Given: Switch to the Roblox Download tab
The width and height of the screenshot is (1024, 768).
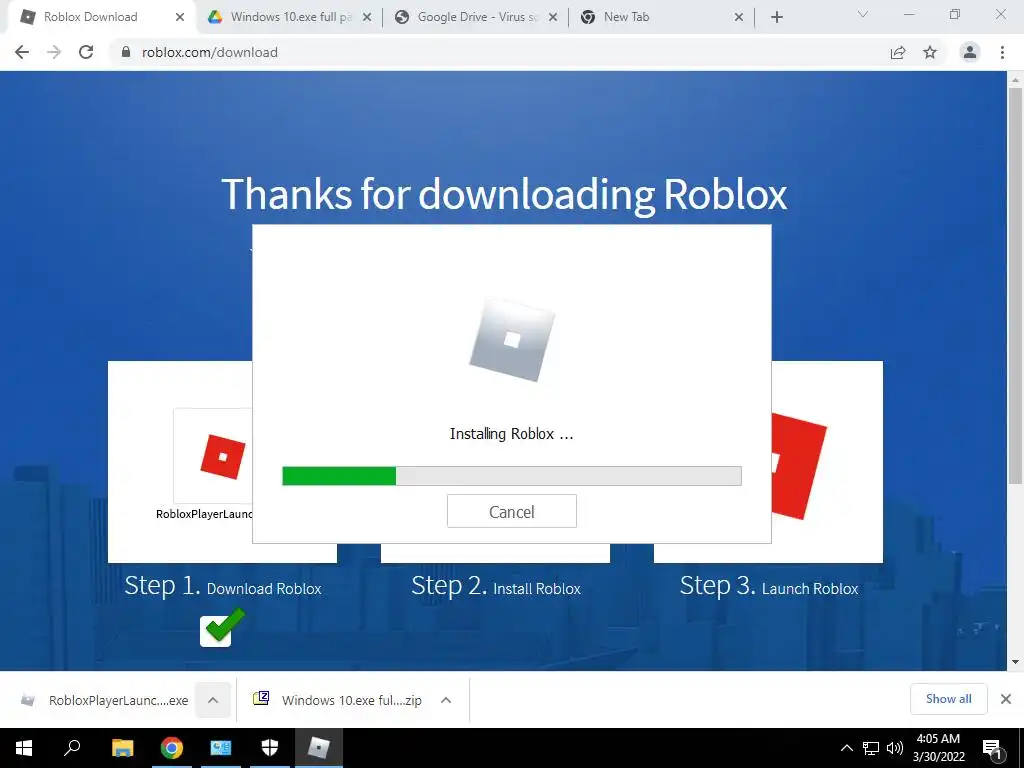Looking at the screenshot, I should click(90, 17).
